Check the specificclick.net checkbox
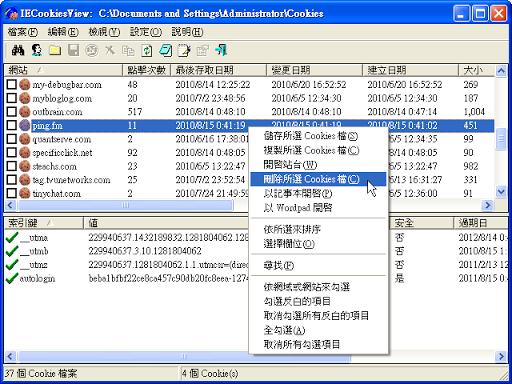Image resolution: width=512 pixels, height=384 pixels. [12, 152]
